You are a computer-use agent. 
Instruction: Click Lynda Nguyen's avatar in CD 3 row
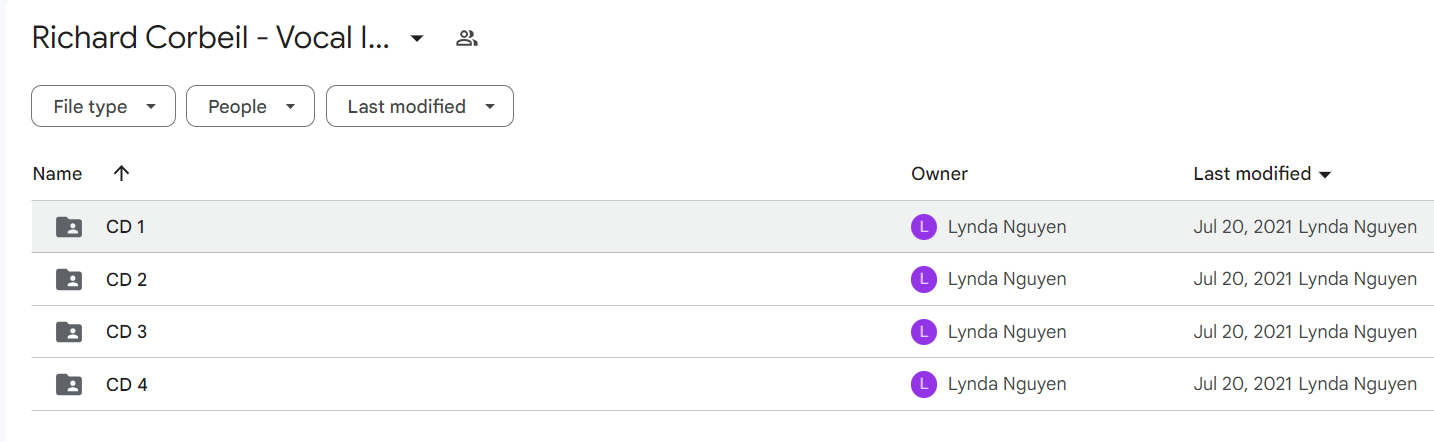point(924,331)
